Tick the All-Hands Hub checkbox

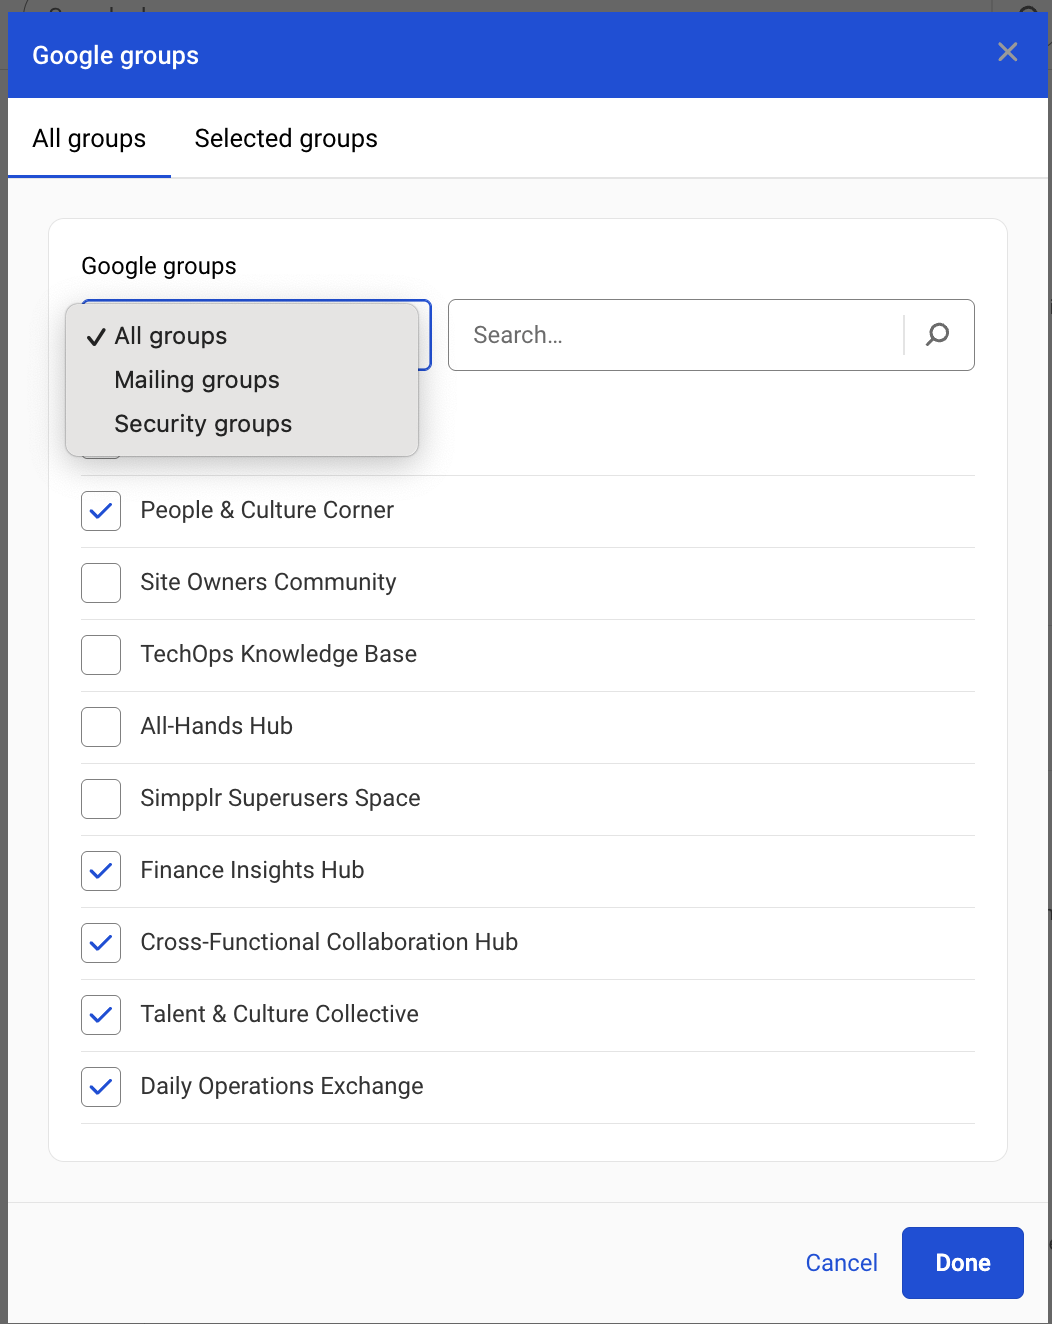101,727
